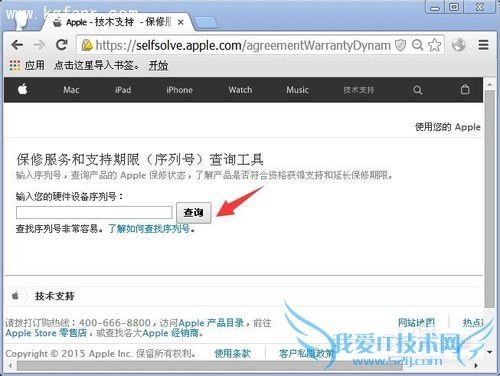This screenshot has width=500, height=376.
Task: Click the 开始 bookmark import link
Action: (158, 65)
